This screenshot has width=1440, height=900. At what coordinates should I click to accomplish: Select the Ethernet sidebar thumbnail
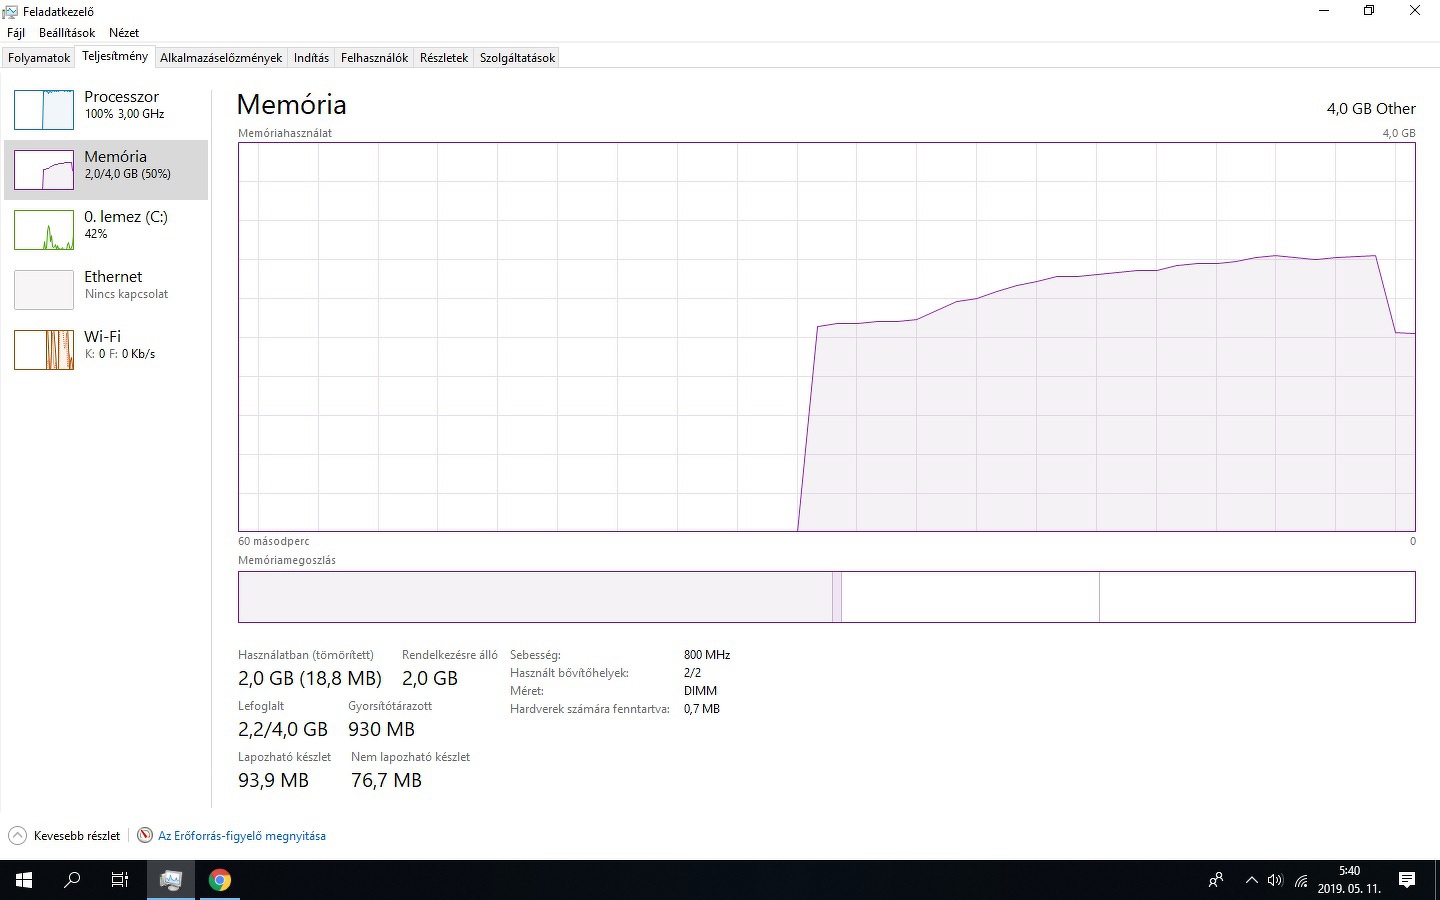tap(44, 290)
